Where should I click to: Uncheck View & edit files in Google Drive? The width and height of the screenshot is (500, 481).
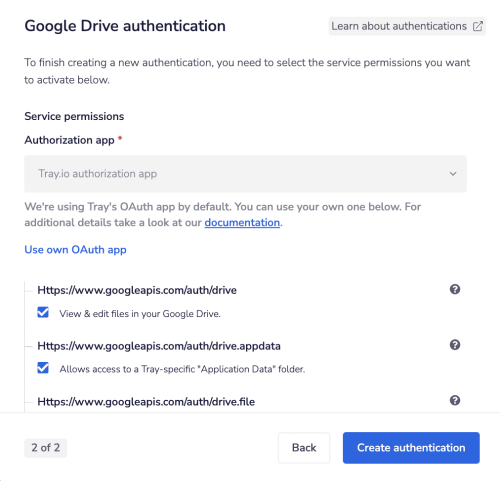pyautogui.click(x=43, y=312)
